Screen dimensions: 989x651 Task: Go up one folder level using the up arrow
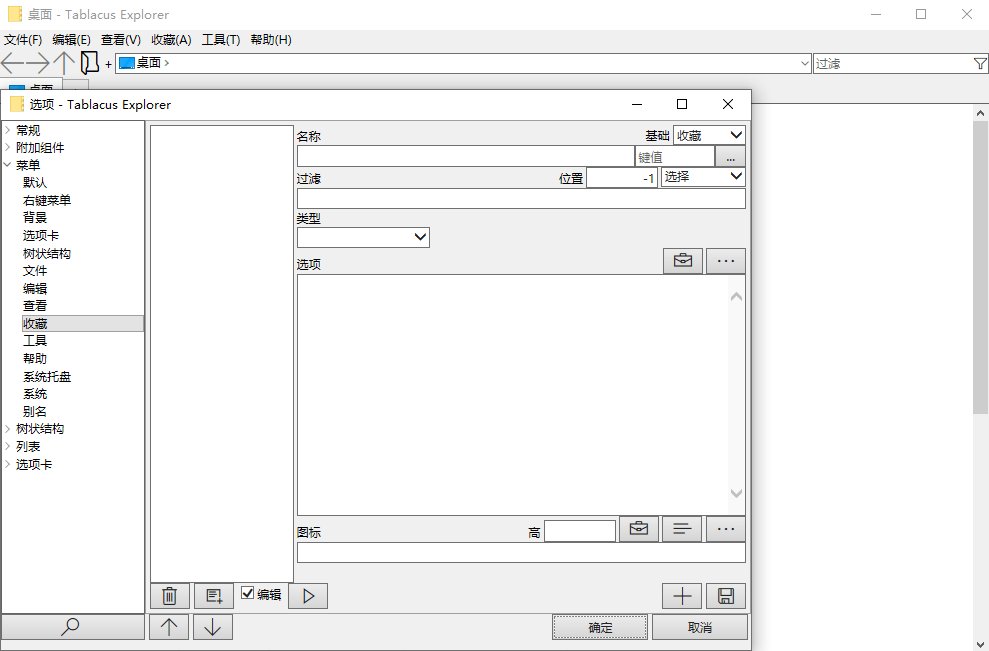coord(64,63)
